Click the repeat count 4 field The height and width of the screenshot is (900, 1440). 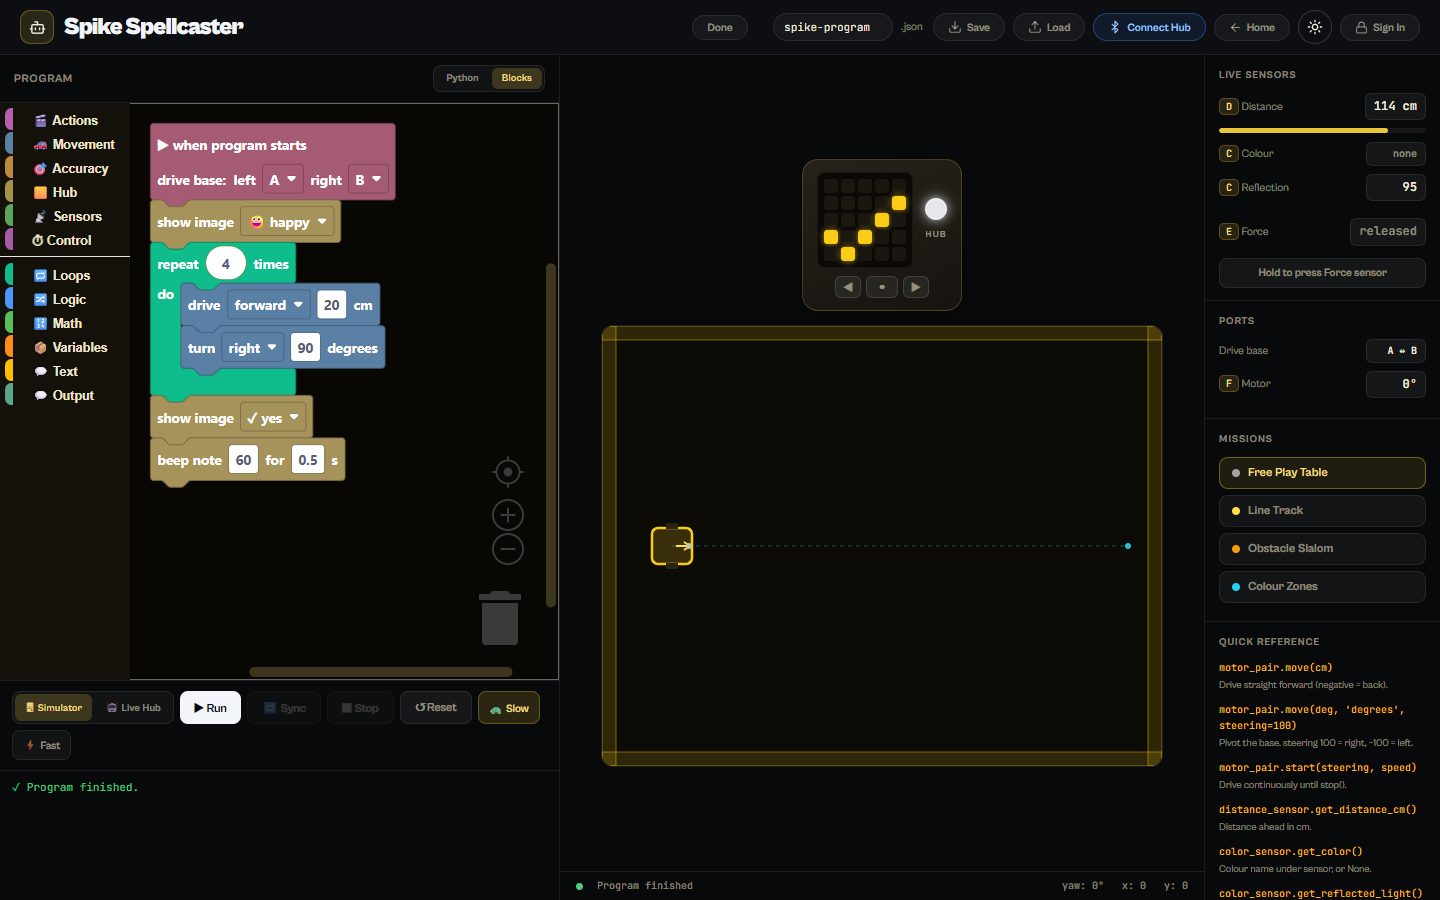(226, 264)
